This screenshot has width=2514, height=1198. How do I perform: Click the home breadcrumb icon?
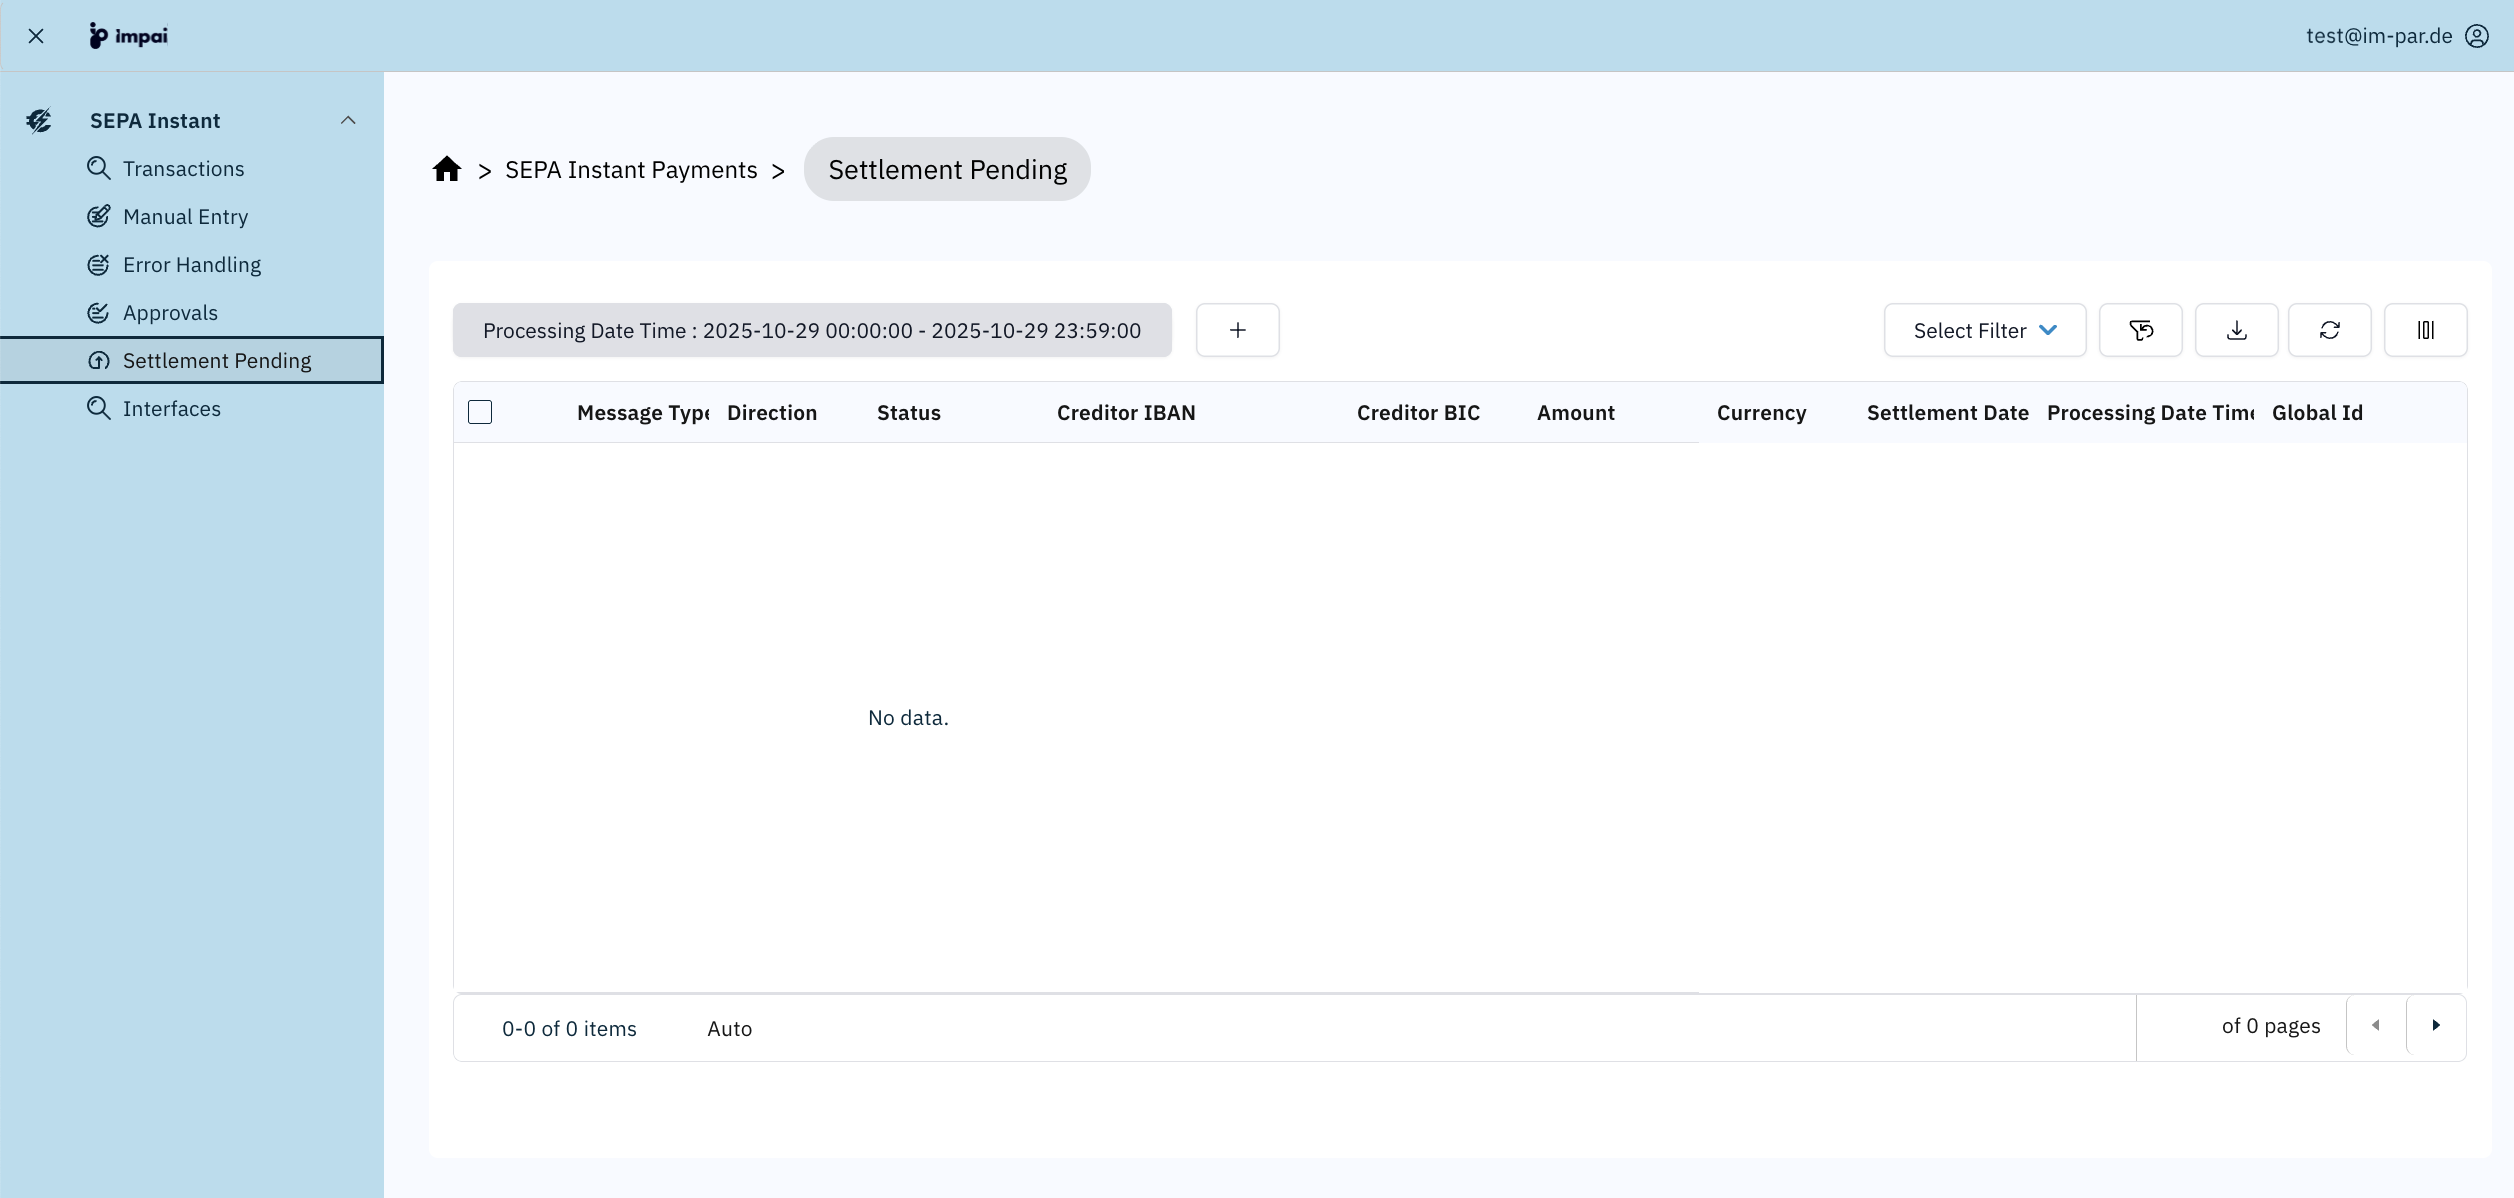[x=446, y=169]
